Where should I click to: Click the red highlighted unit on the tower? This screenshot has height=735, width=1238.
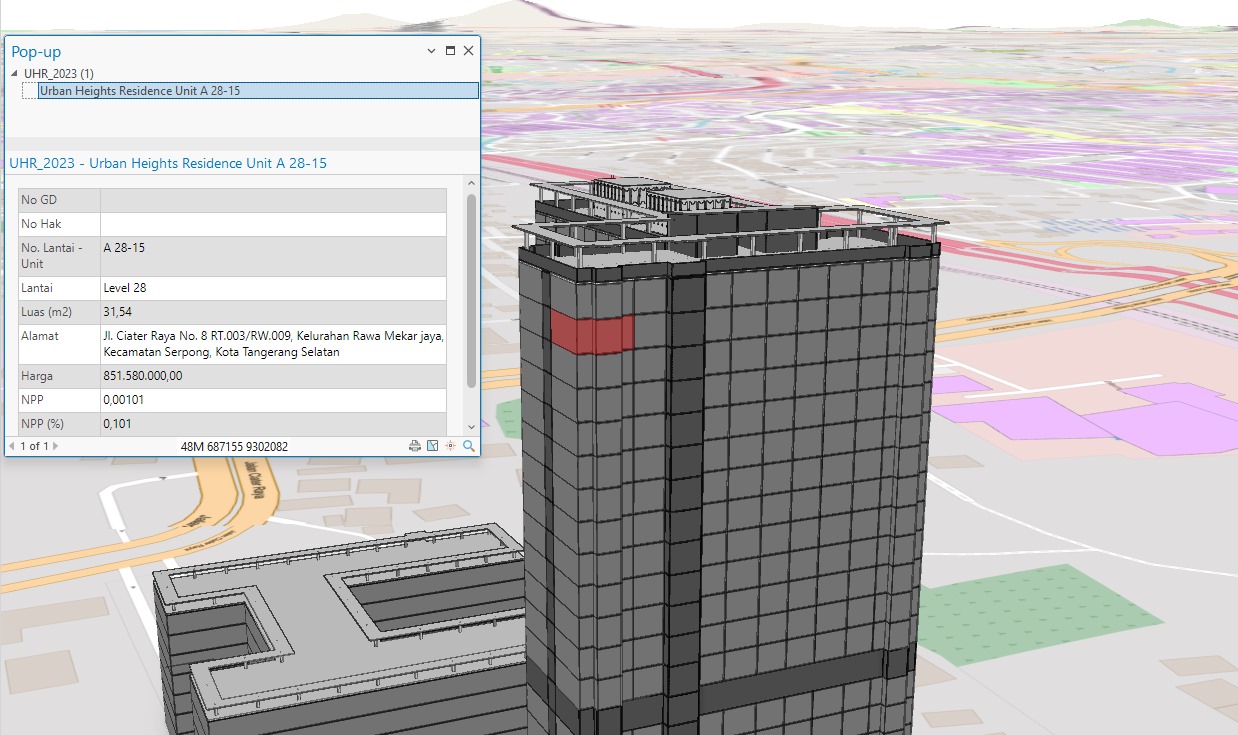[592, 332]
